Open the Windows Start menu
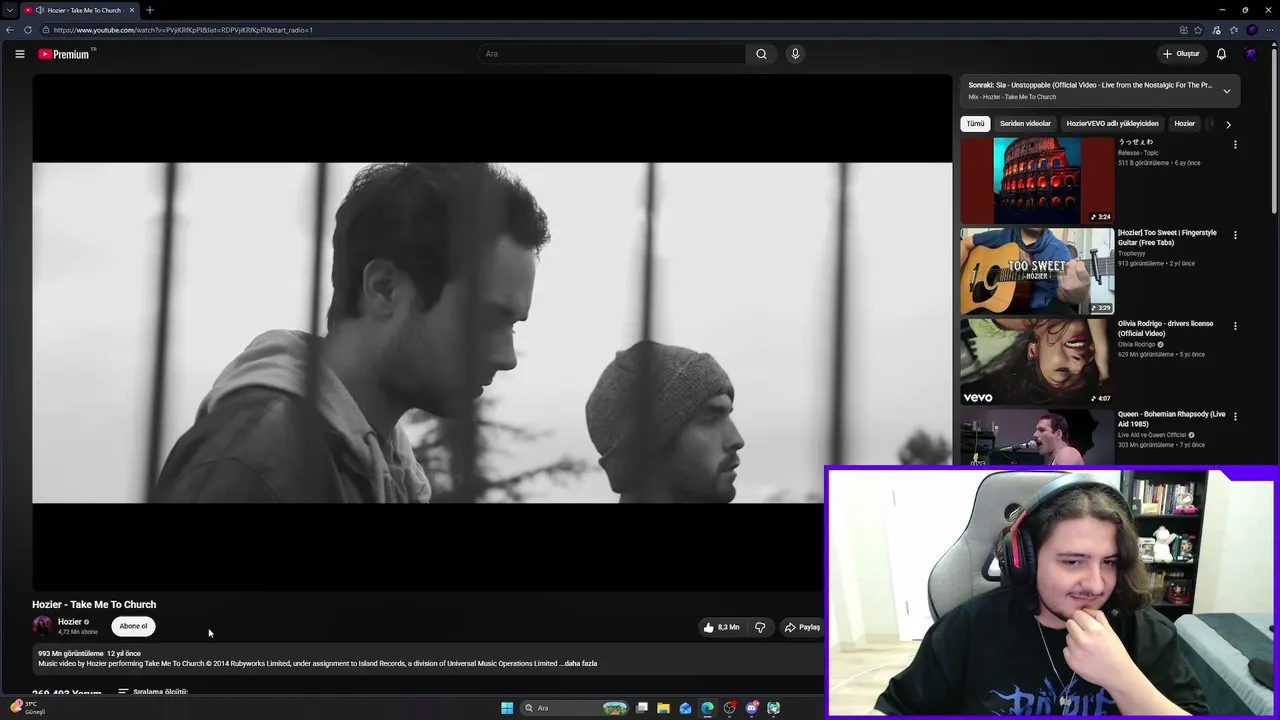1280x720 pixels. (507, 708)
